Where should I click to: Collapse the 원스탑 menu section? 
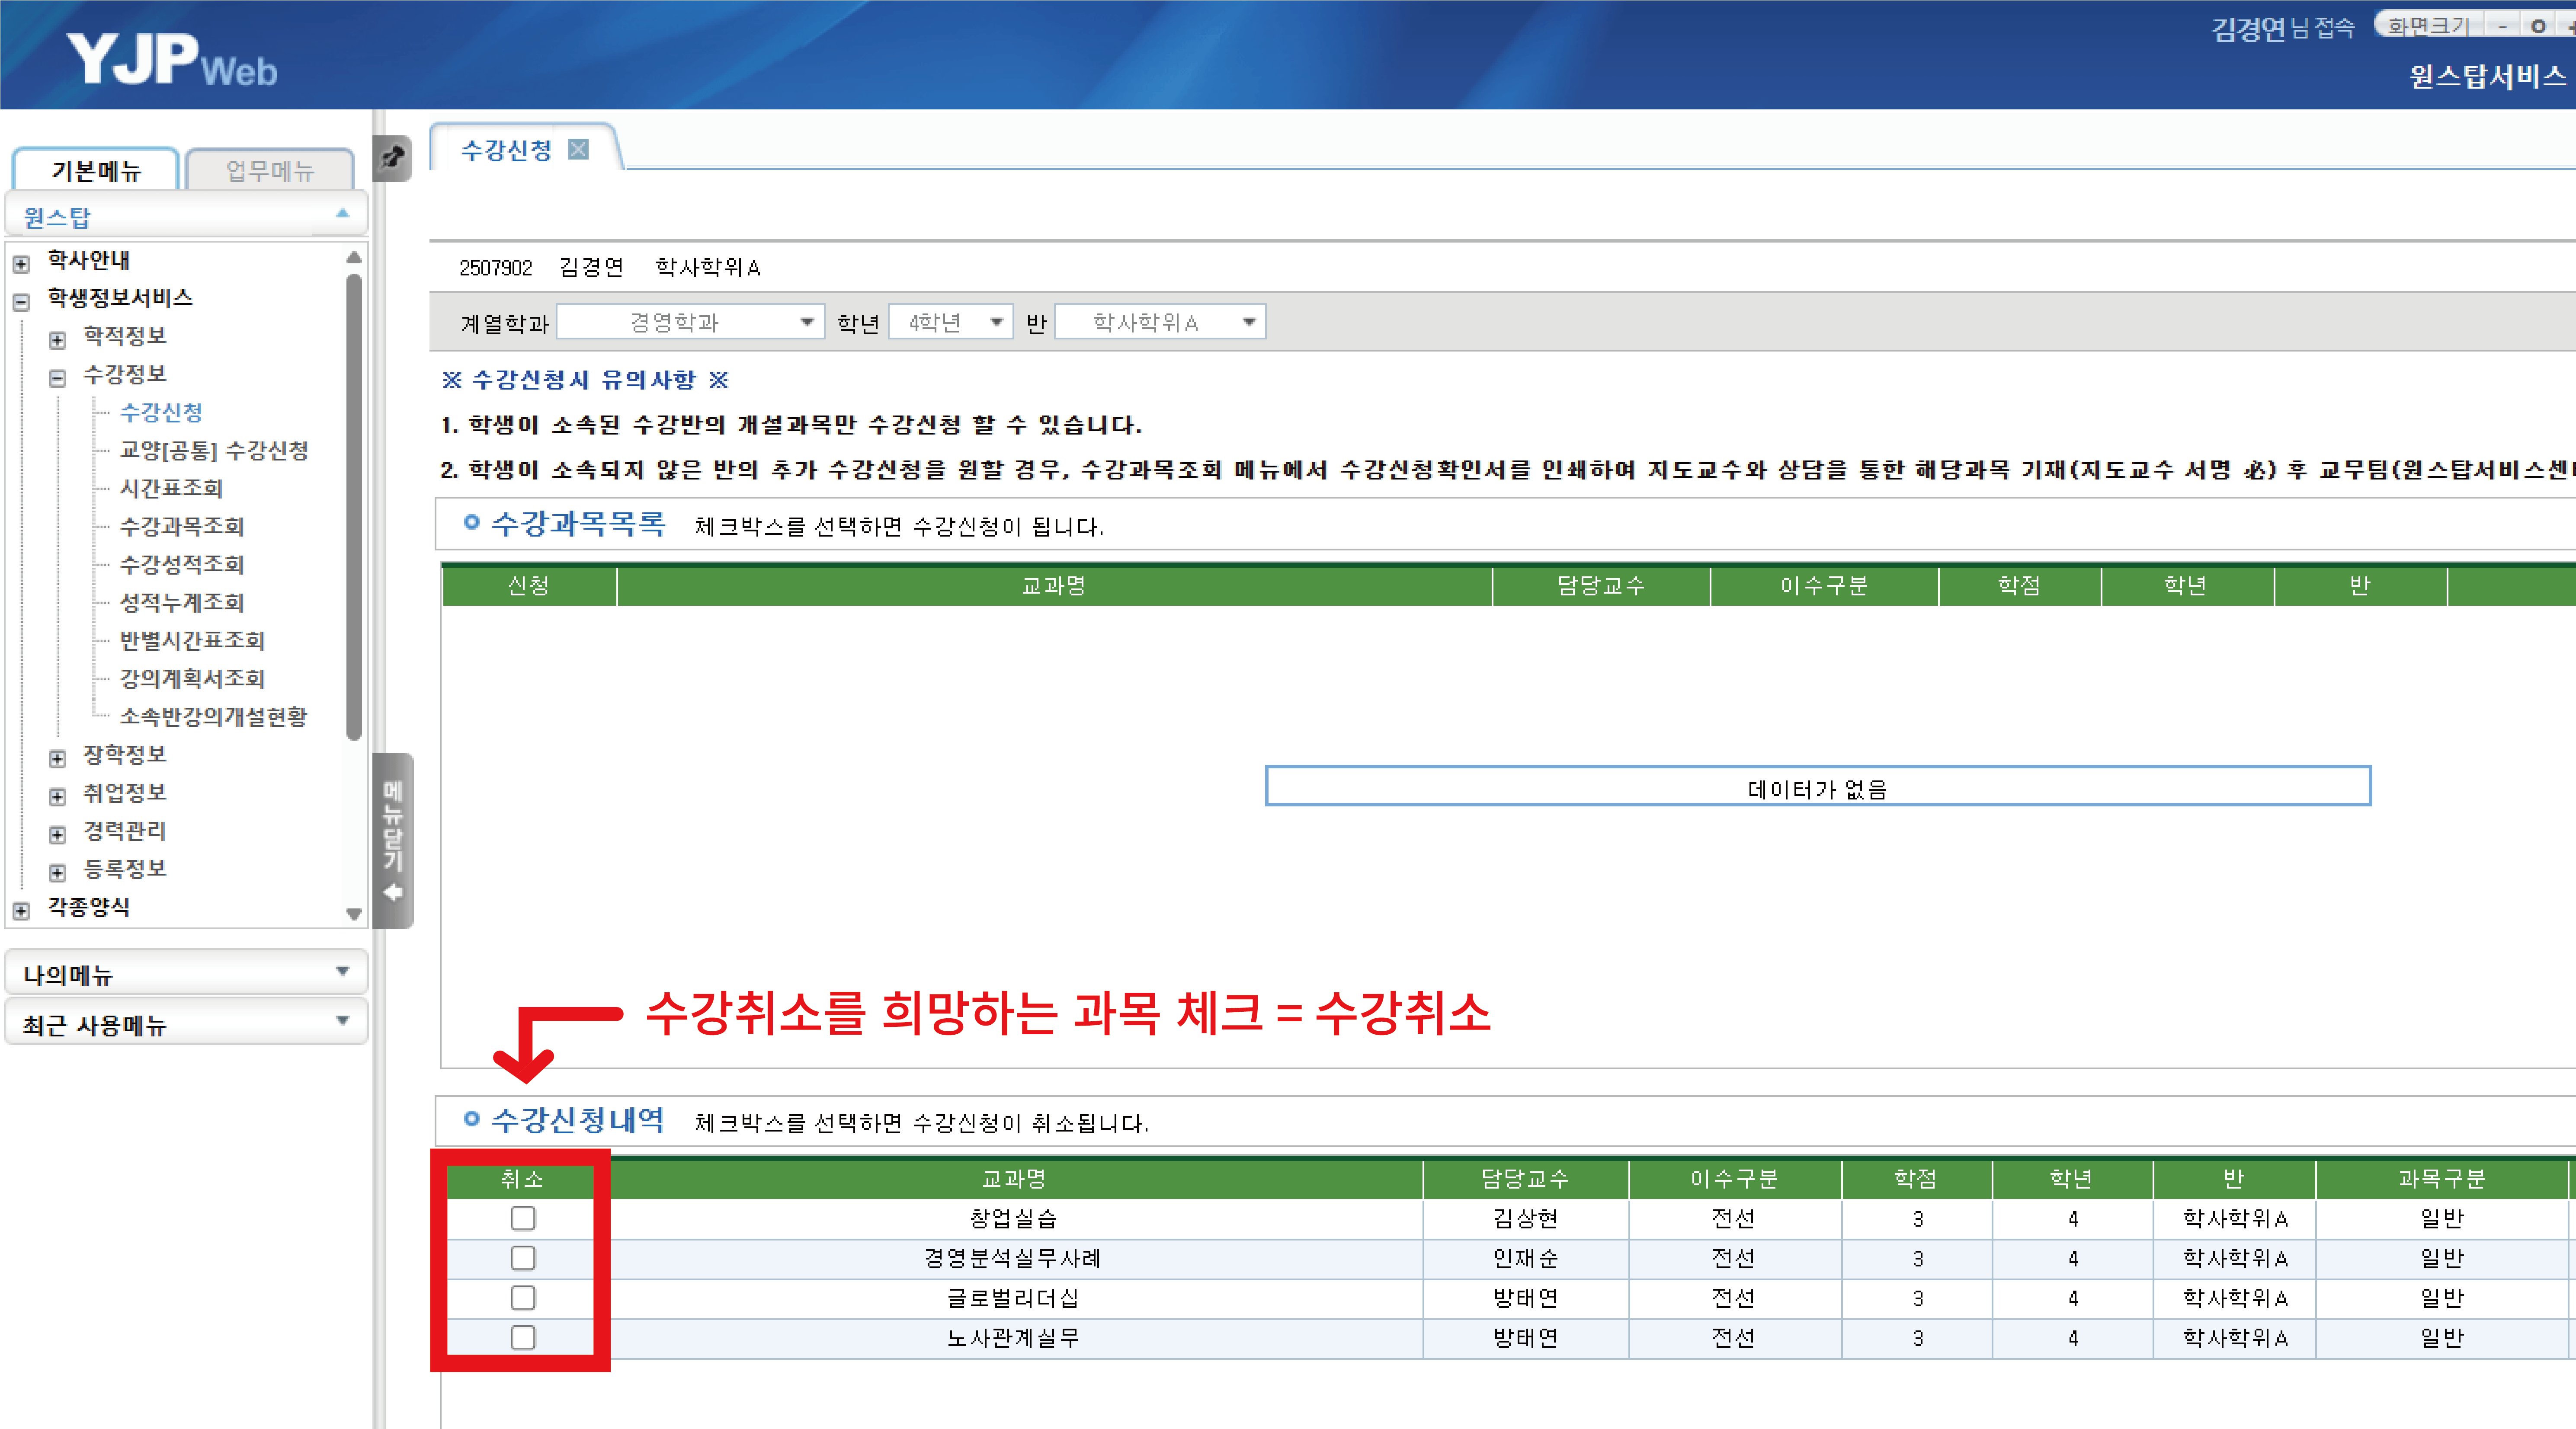coord(186,215)
